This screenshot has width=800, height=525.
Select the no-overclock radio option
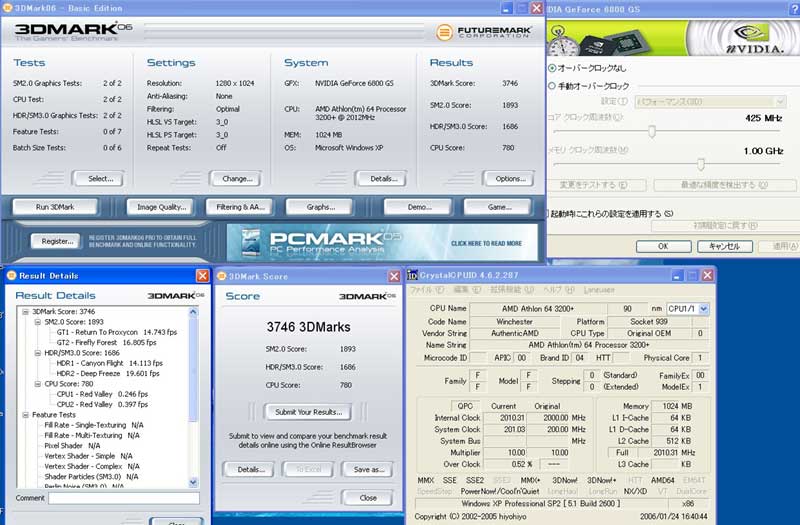click(x=552, y=68)
